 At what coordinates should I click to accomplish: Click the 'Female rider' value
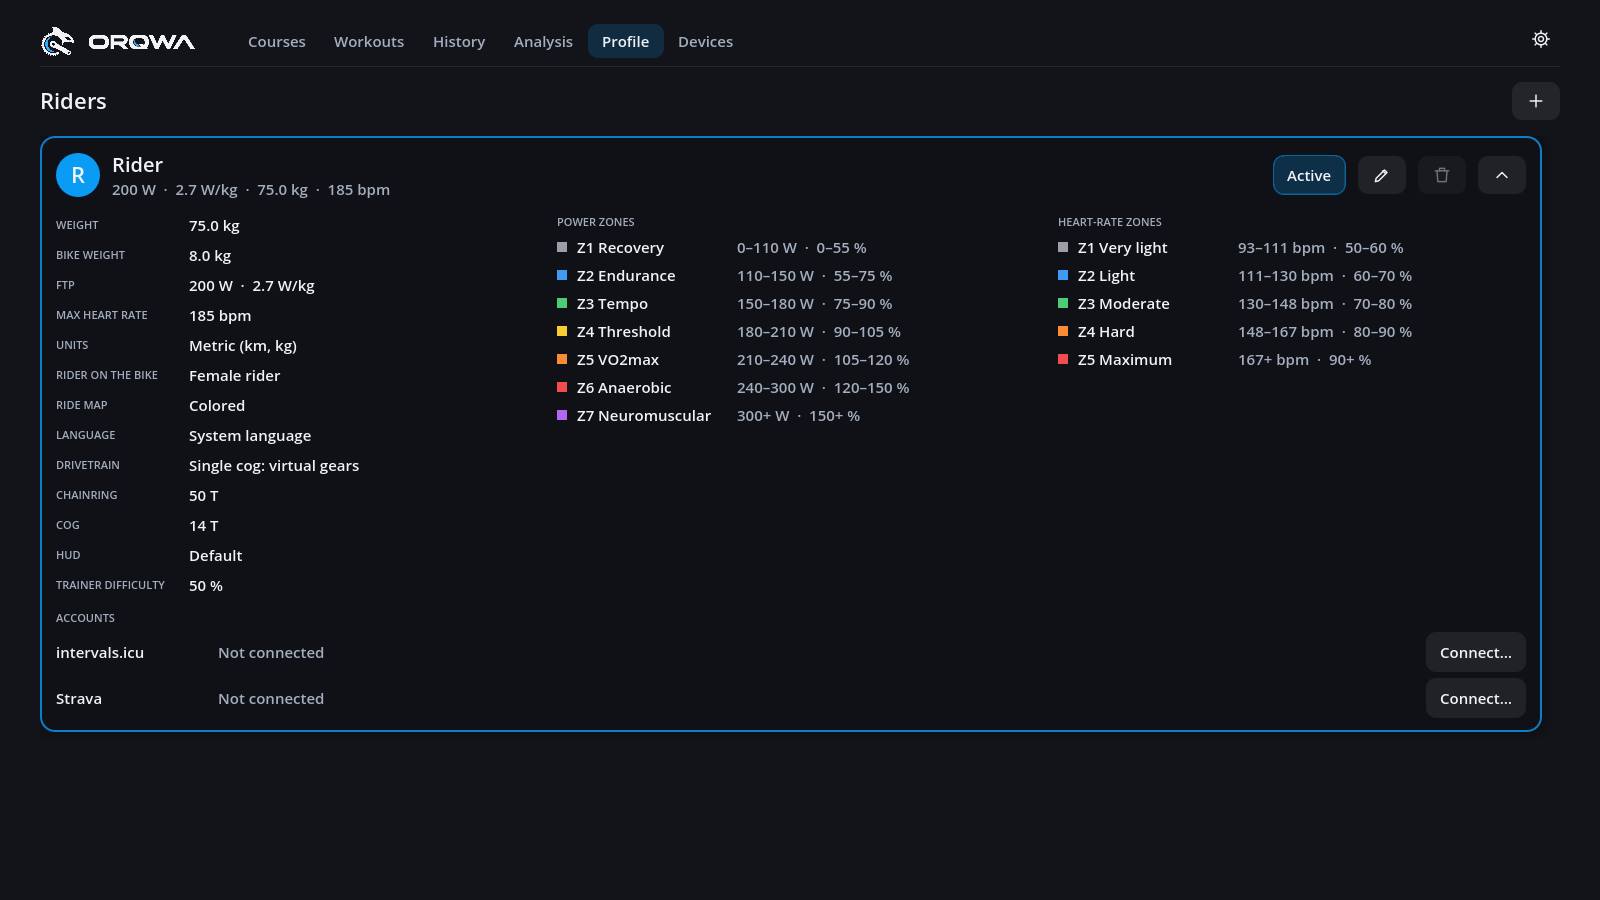[x=234, y=376]
